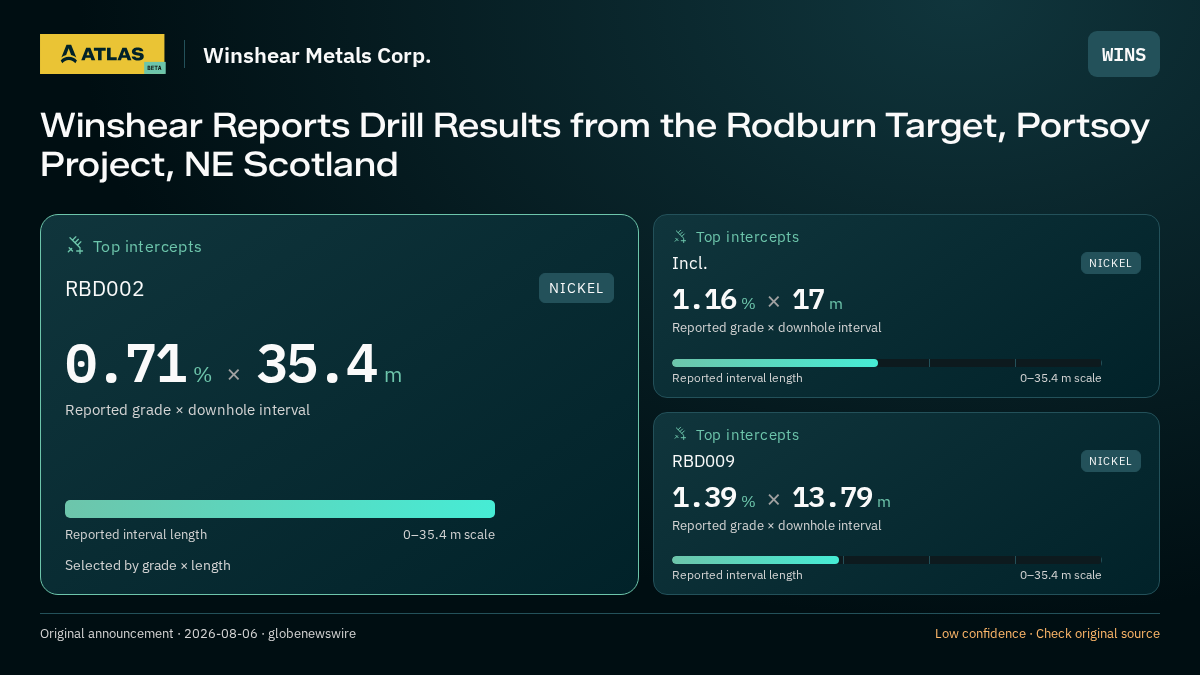Screen dimensions: 1200x675
Task: Click the '0–35.4 m scale' label in the RBD009 card
Action: [1061, 575]
